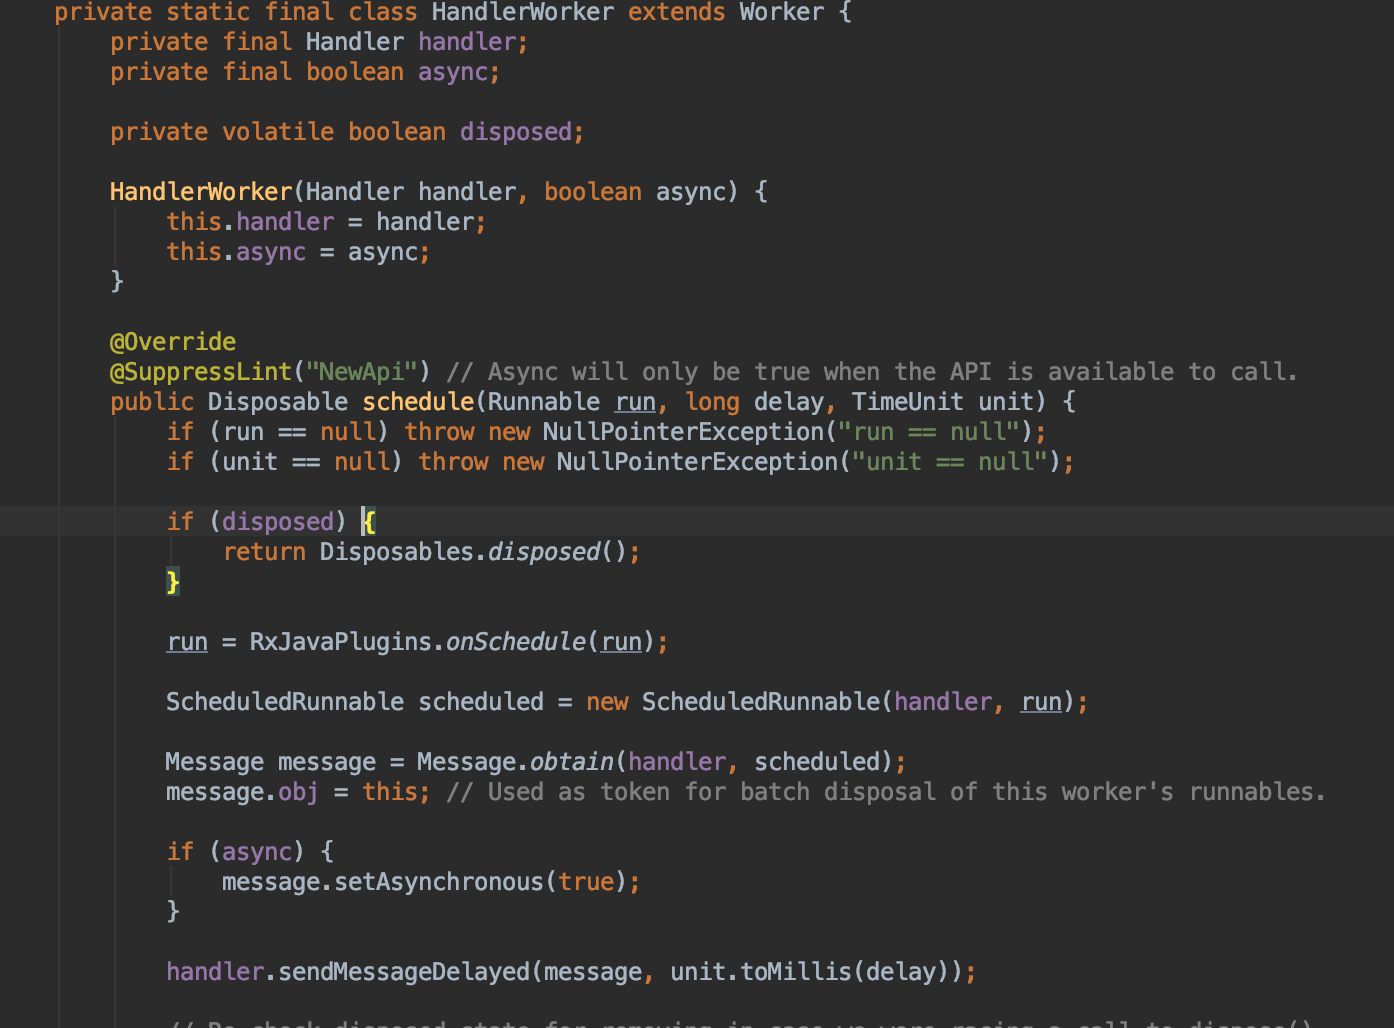Click the @SuppressLint annotation
Image resolution: width=1394 pixels, height=1028 pixels.
(201, 372)
